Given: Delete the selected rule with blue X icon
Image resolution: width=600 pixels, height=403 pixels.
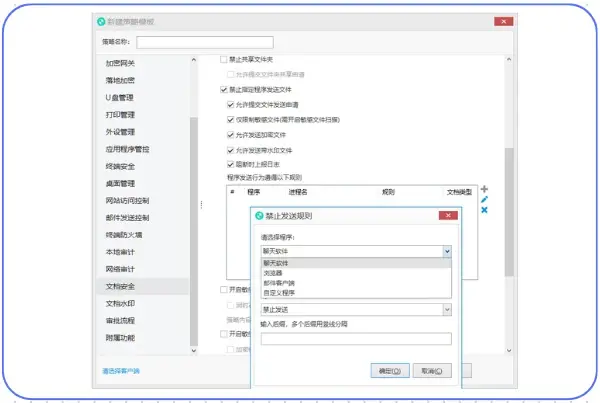Looking at the screenshot, I should pos(484,210).
